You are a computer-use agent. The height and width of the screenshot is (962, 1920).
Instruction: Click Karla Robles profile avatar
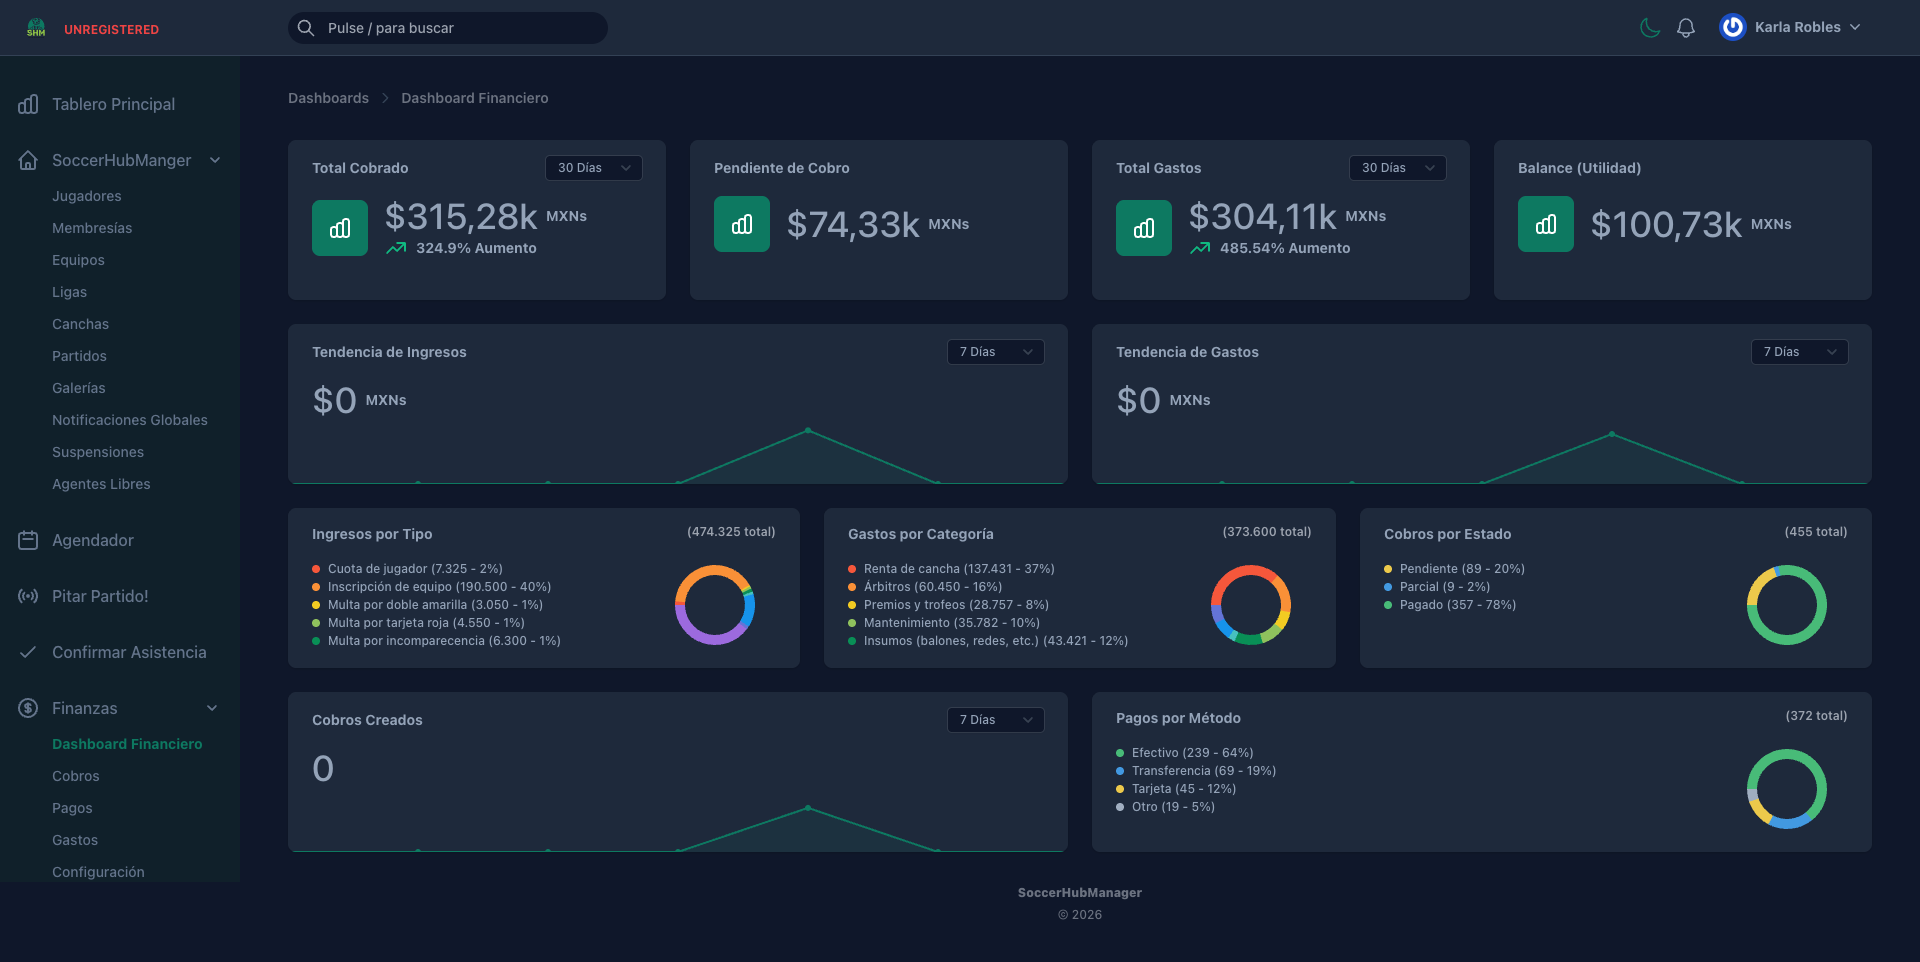tap(1731, 27)
